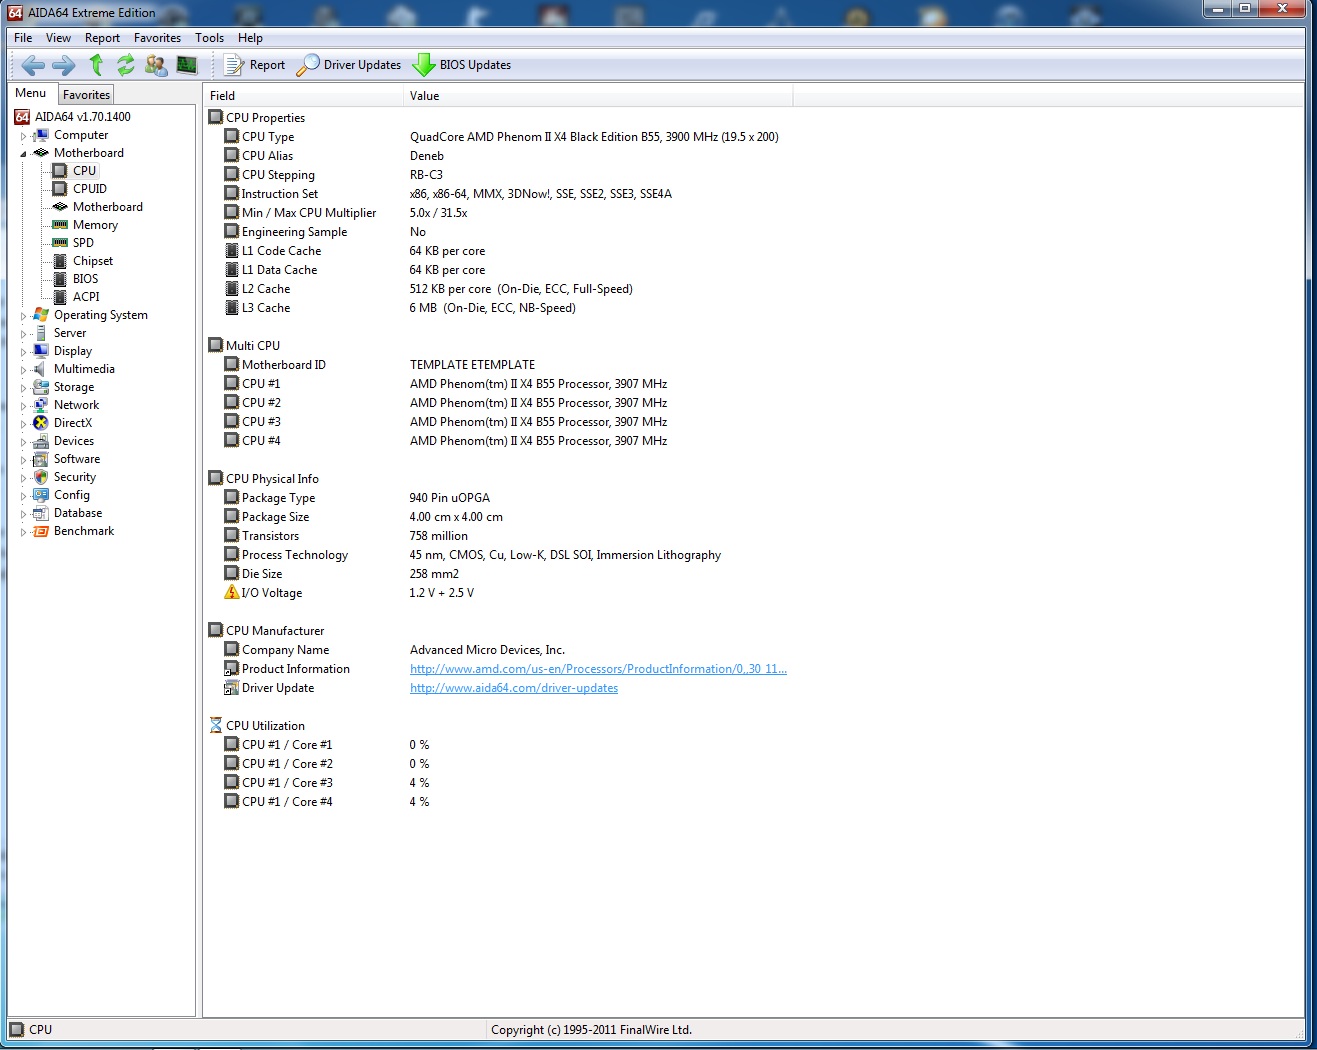Open the Report menu in menu bar
Screen dimensions: 1317x1050
point(102,38)
